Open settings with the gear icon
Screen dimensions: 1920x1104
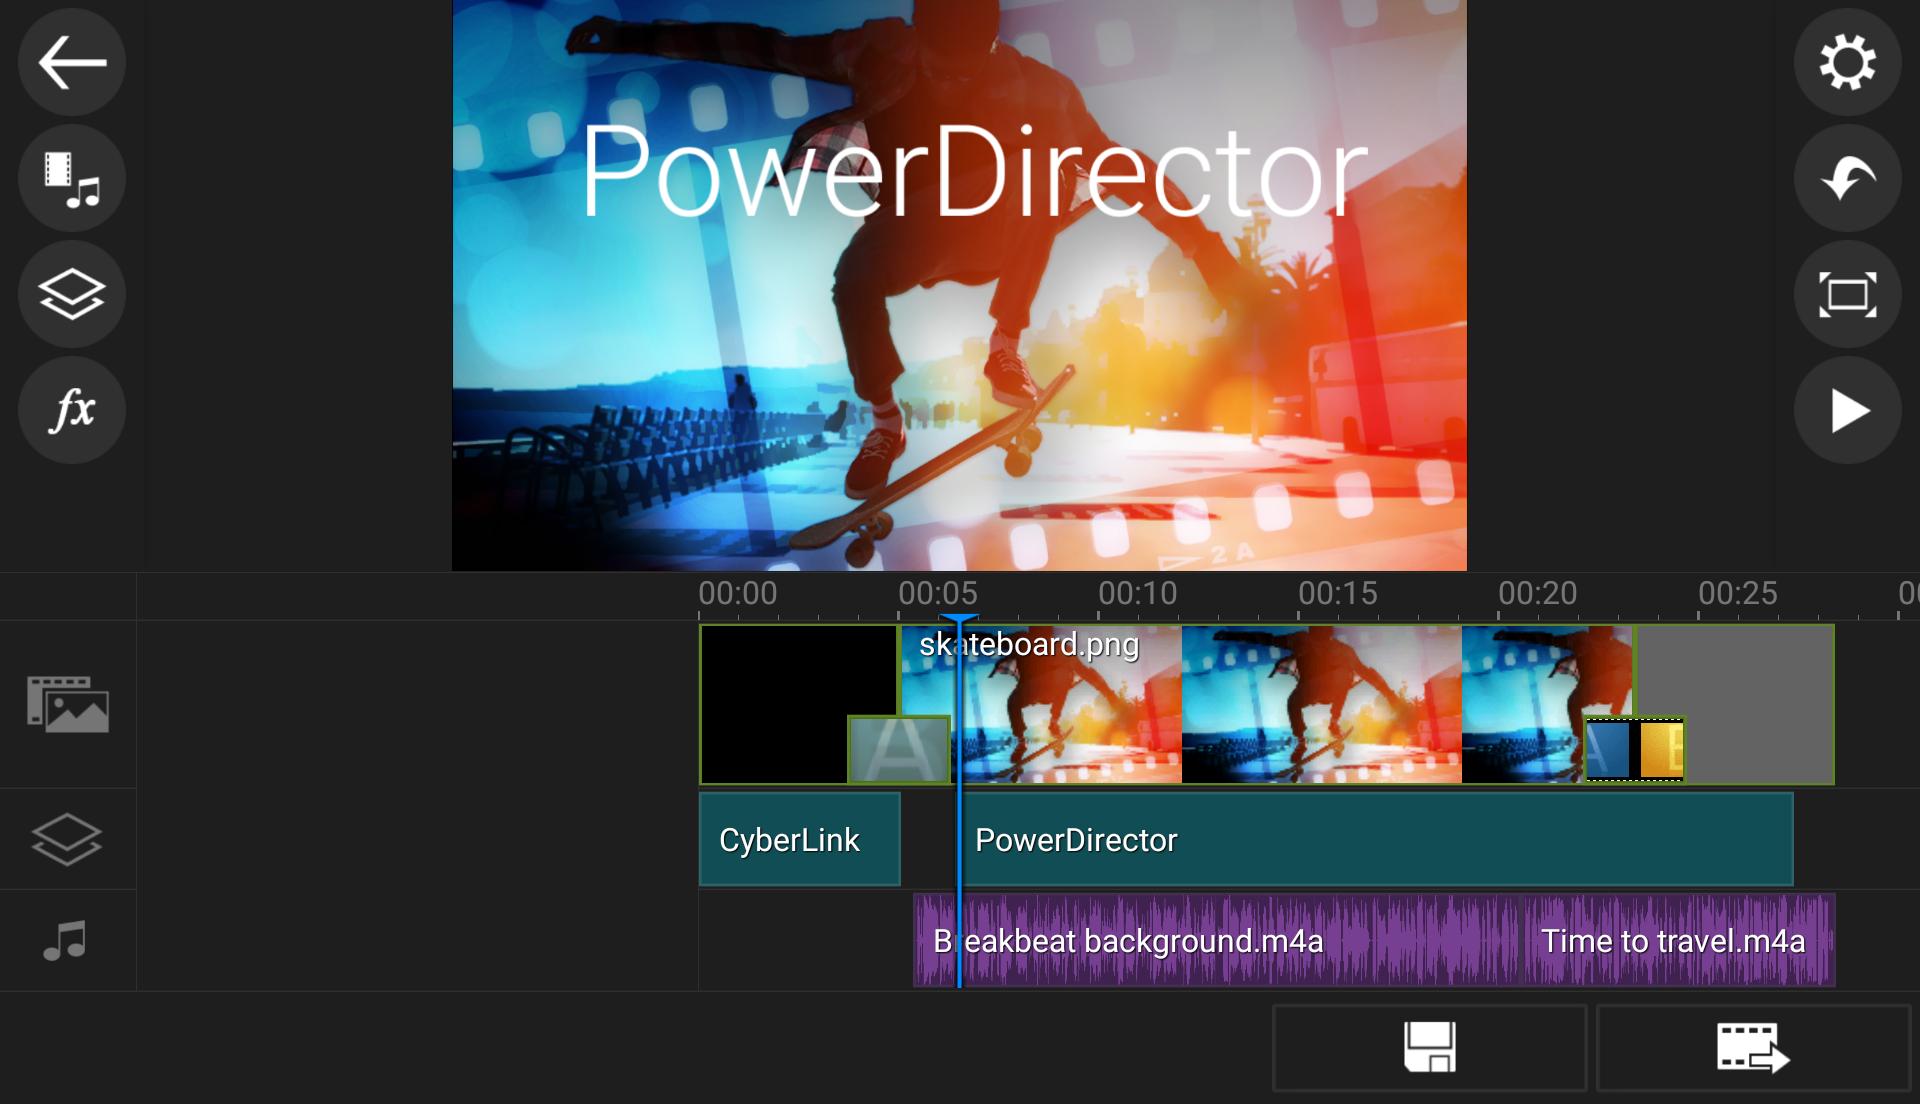tap(1847, 62)
